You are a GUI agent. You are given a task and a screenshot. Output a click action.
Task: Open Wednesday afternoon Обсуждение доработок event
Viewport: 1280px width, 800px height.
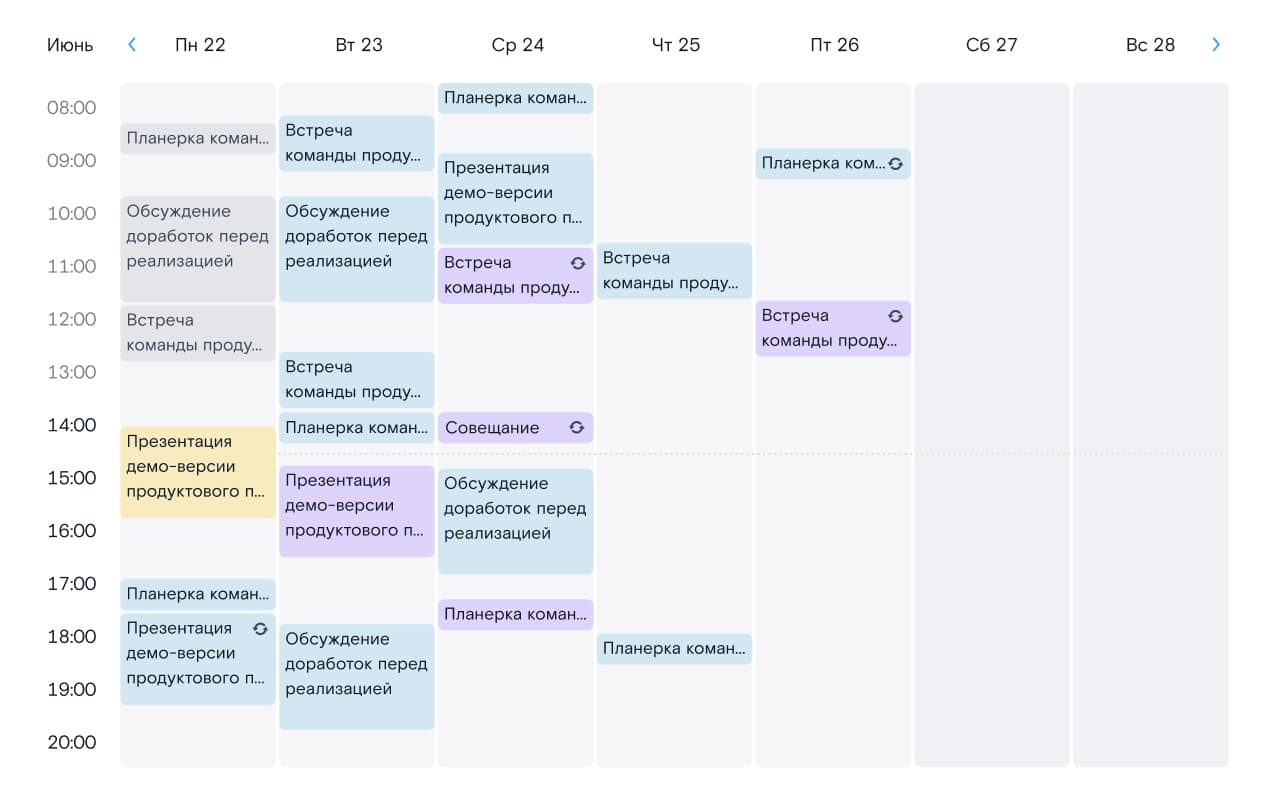(x=516, y=521)
